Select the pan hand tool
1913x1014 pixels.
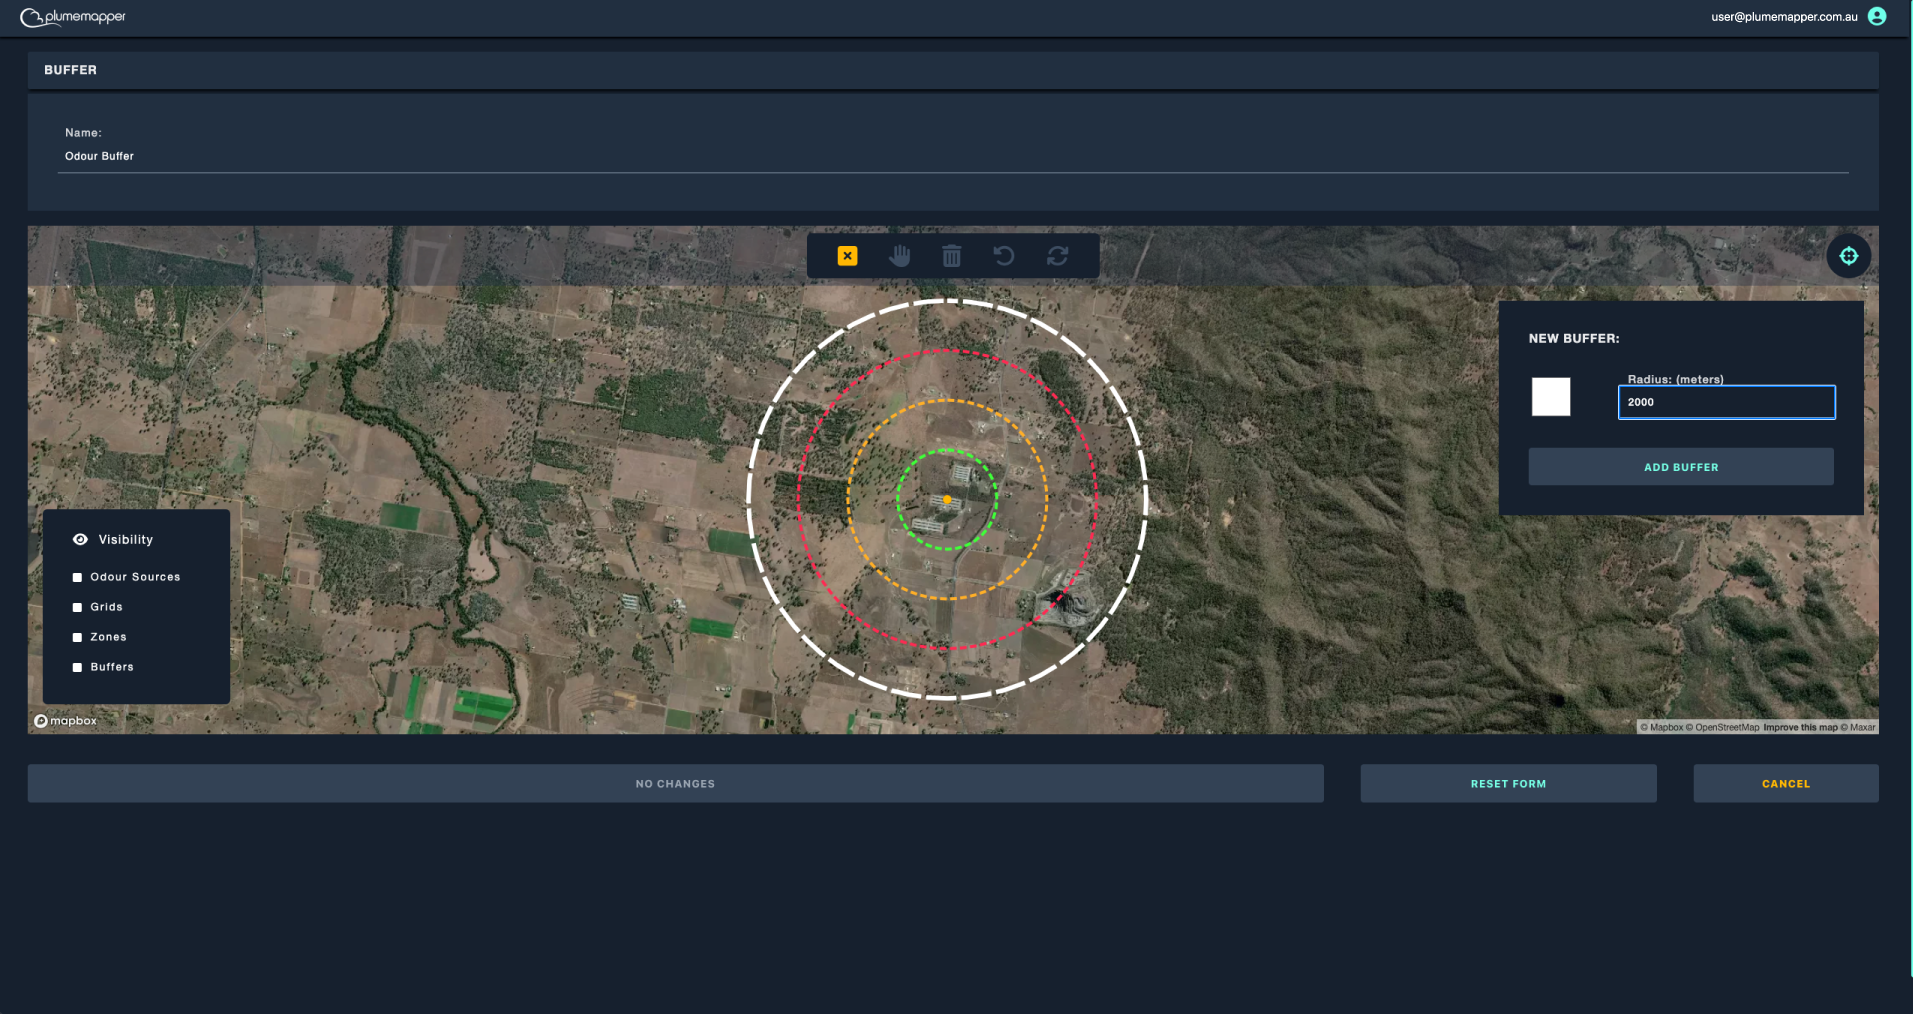click(x=900, y=256)
